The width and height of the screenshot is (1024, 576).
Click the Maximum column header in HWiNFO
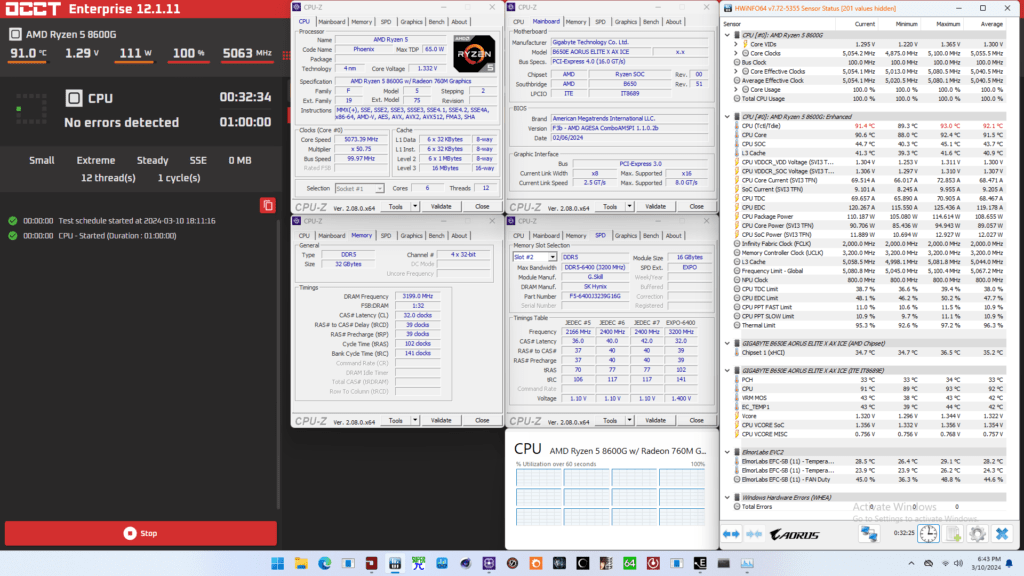948,24
